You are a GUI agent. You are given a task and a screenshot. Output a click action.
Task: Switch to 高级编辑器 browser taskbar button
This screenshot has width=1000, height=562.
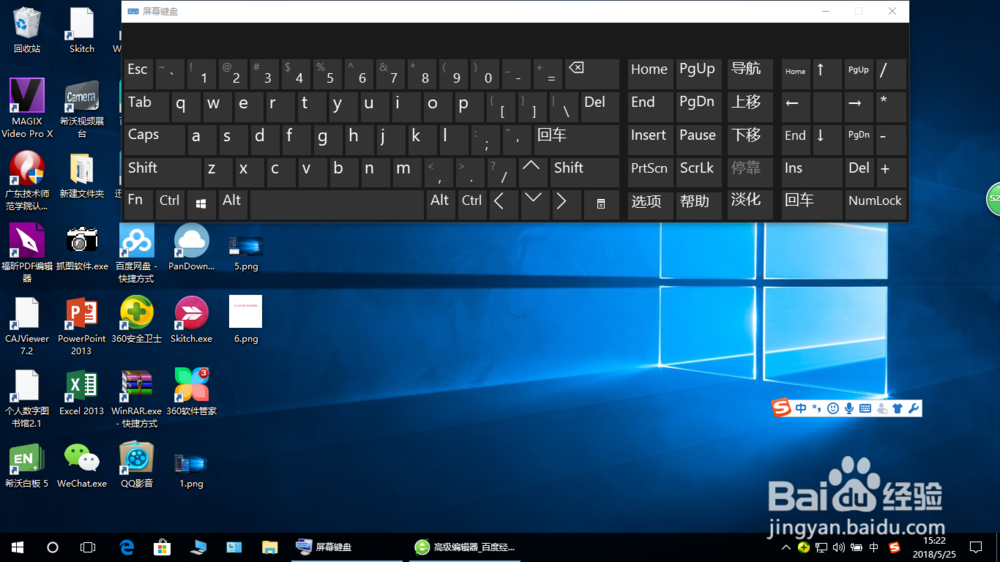click(x=465, y=547)
